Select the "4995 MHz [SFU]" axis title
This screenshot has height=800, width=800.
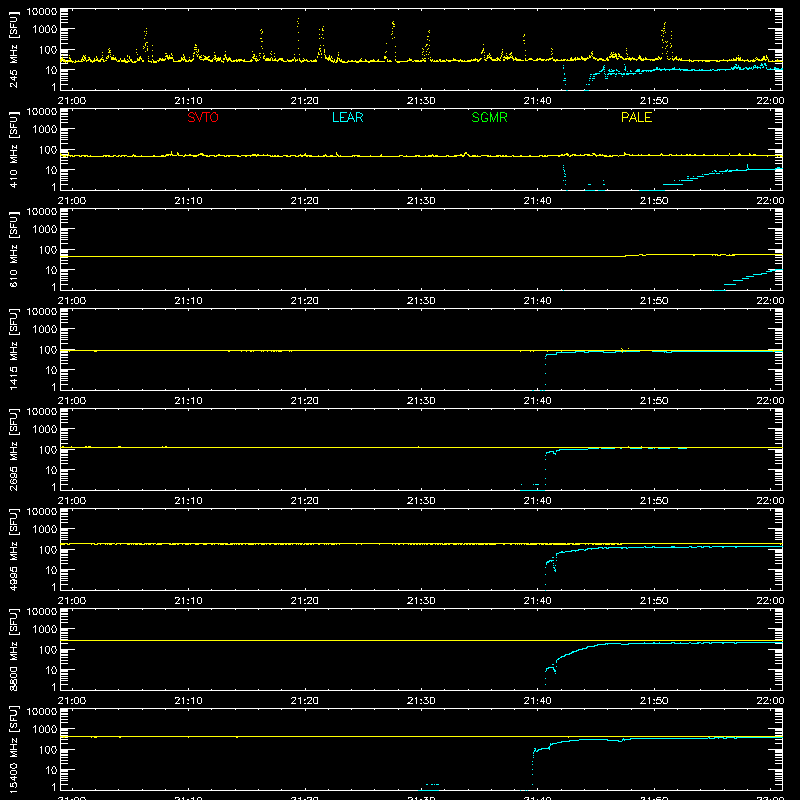pyautogui.click(x=14, y=549)
